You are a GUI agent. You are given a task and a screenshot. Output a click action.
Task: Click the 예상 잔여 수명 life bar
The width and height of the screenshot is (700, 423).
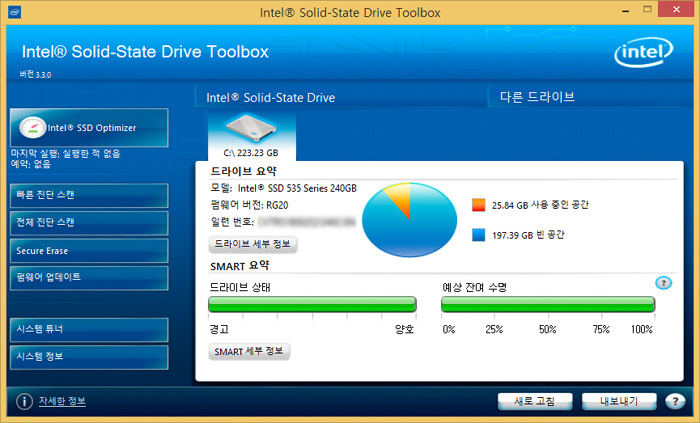pos(548,304)
